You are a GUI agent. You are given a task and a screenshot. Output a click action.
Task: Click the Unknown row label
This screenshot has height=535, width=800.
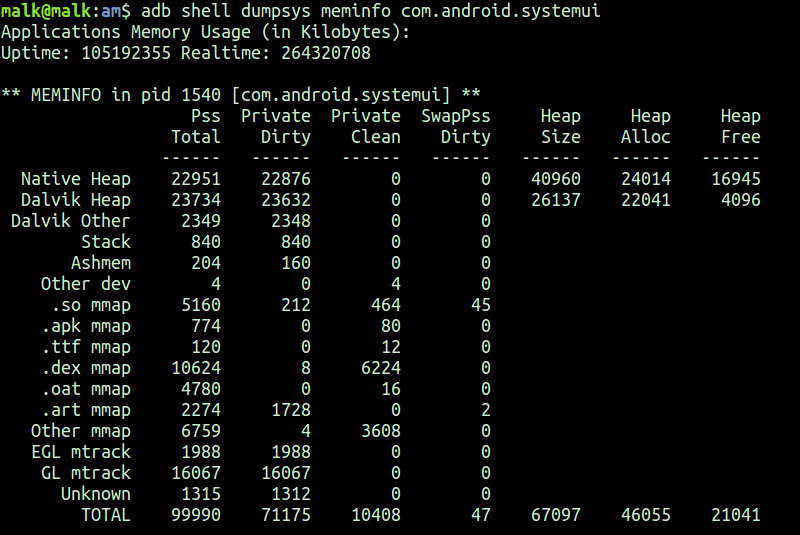point(96,494)
